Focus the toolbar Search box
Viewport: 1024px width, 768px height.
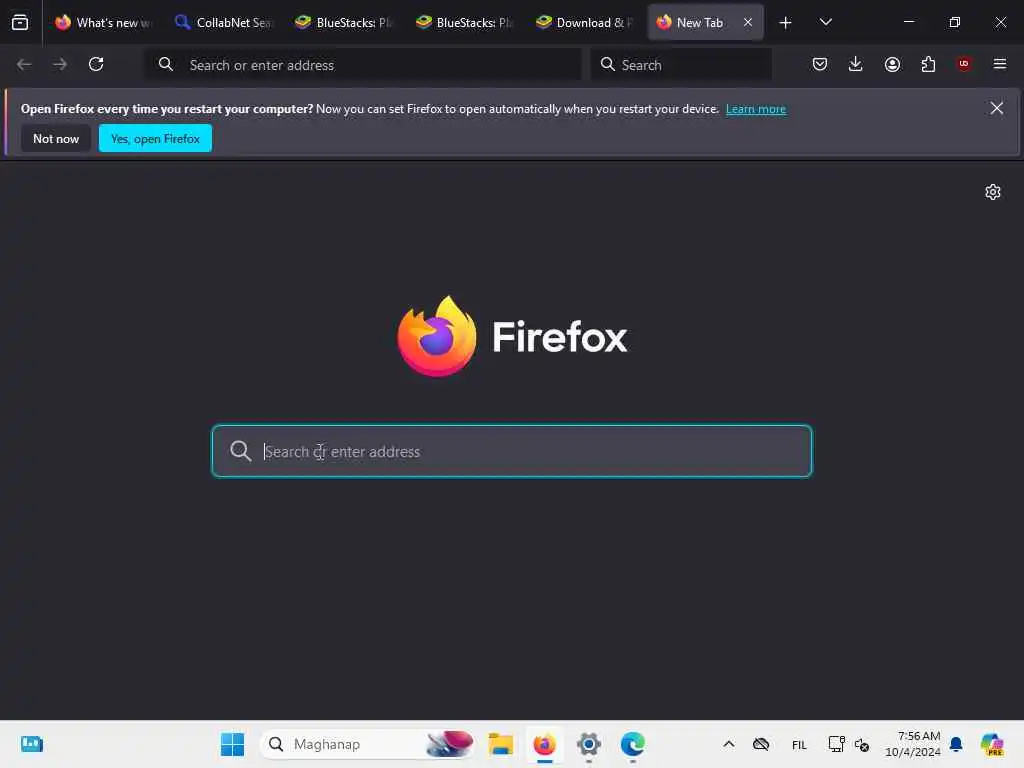[x=682, y=65]
